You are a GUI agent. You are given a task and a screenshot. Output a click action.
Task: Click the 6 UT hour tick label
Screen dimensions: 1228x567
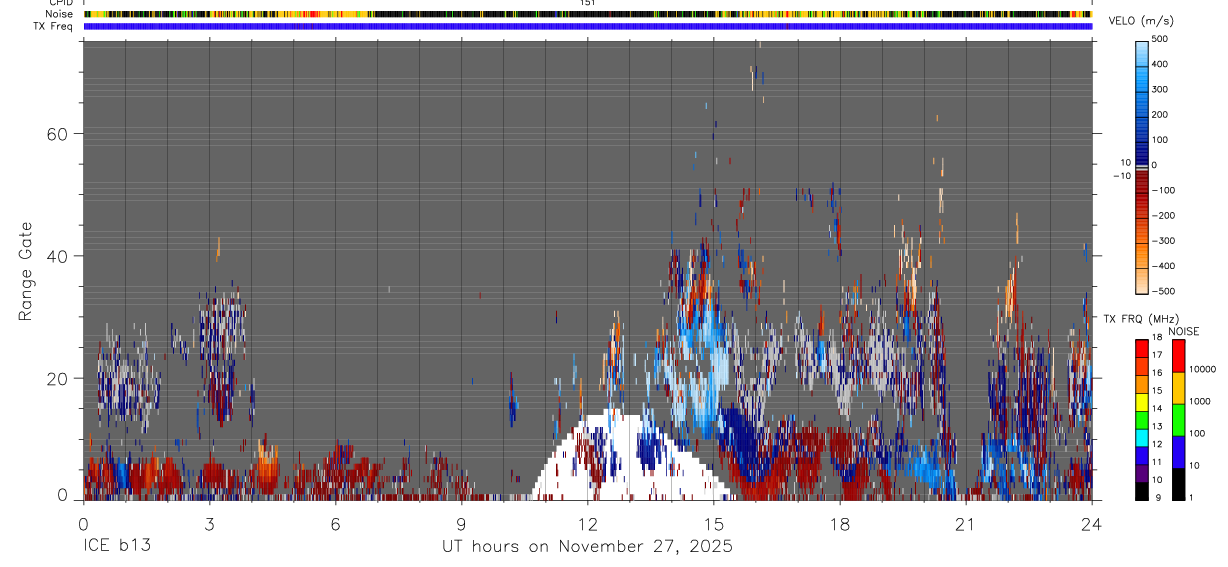point(336,523)
